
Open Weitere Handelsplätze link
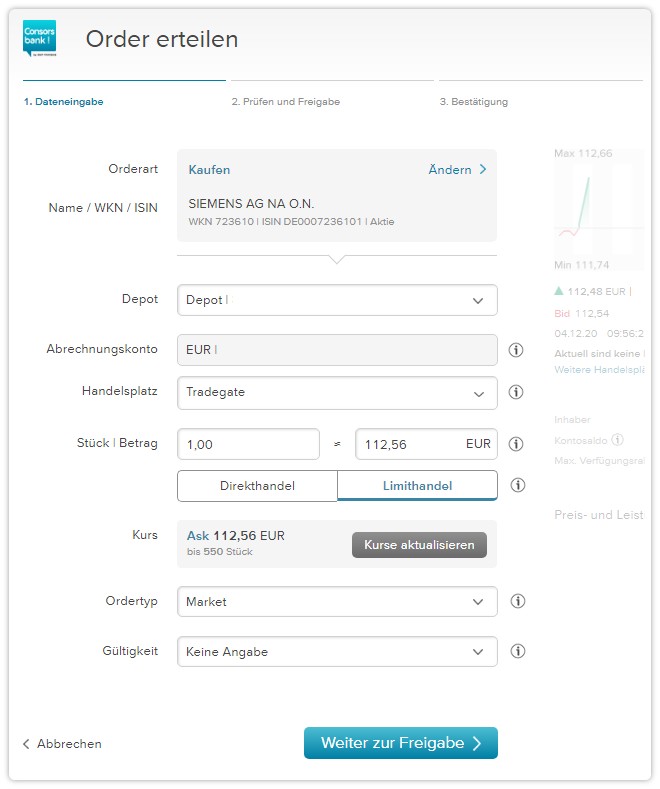pos(599,370)
